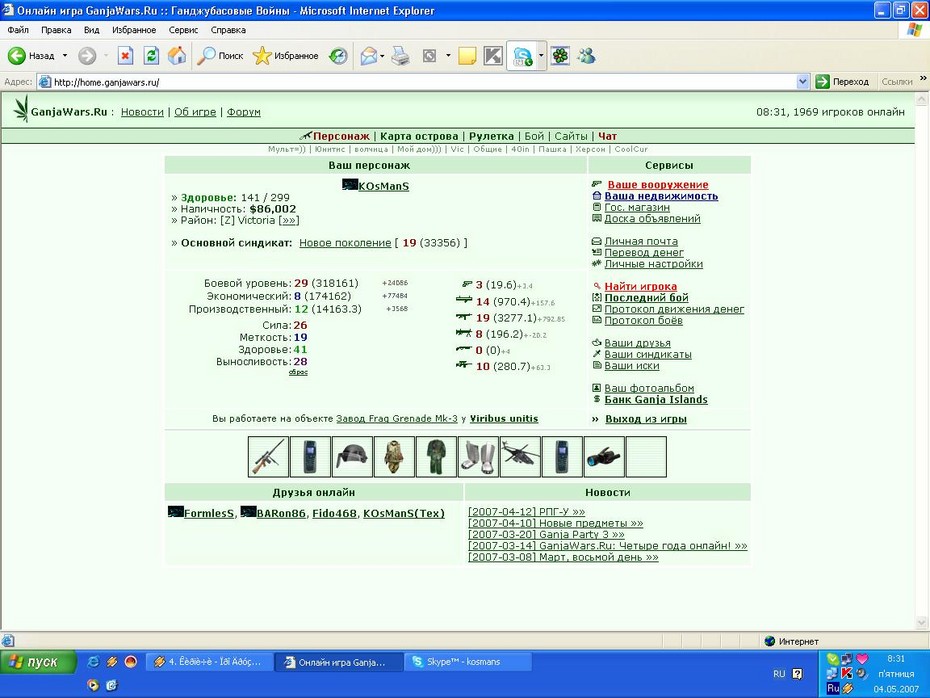The height and width of the screenshot is (698, 930).
Task: Open syndicate Новое поколение link
Action: [x=345, y=243]
